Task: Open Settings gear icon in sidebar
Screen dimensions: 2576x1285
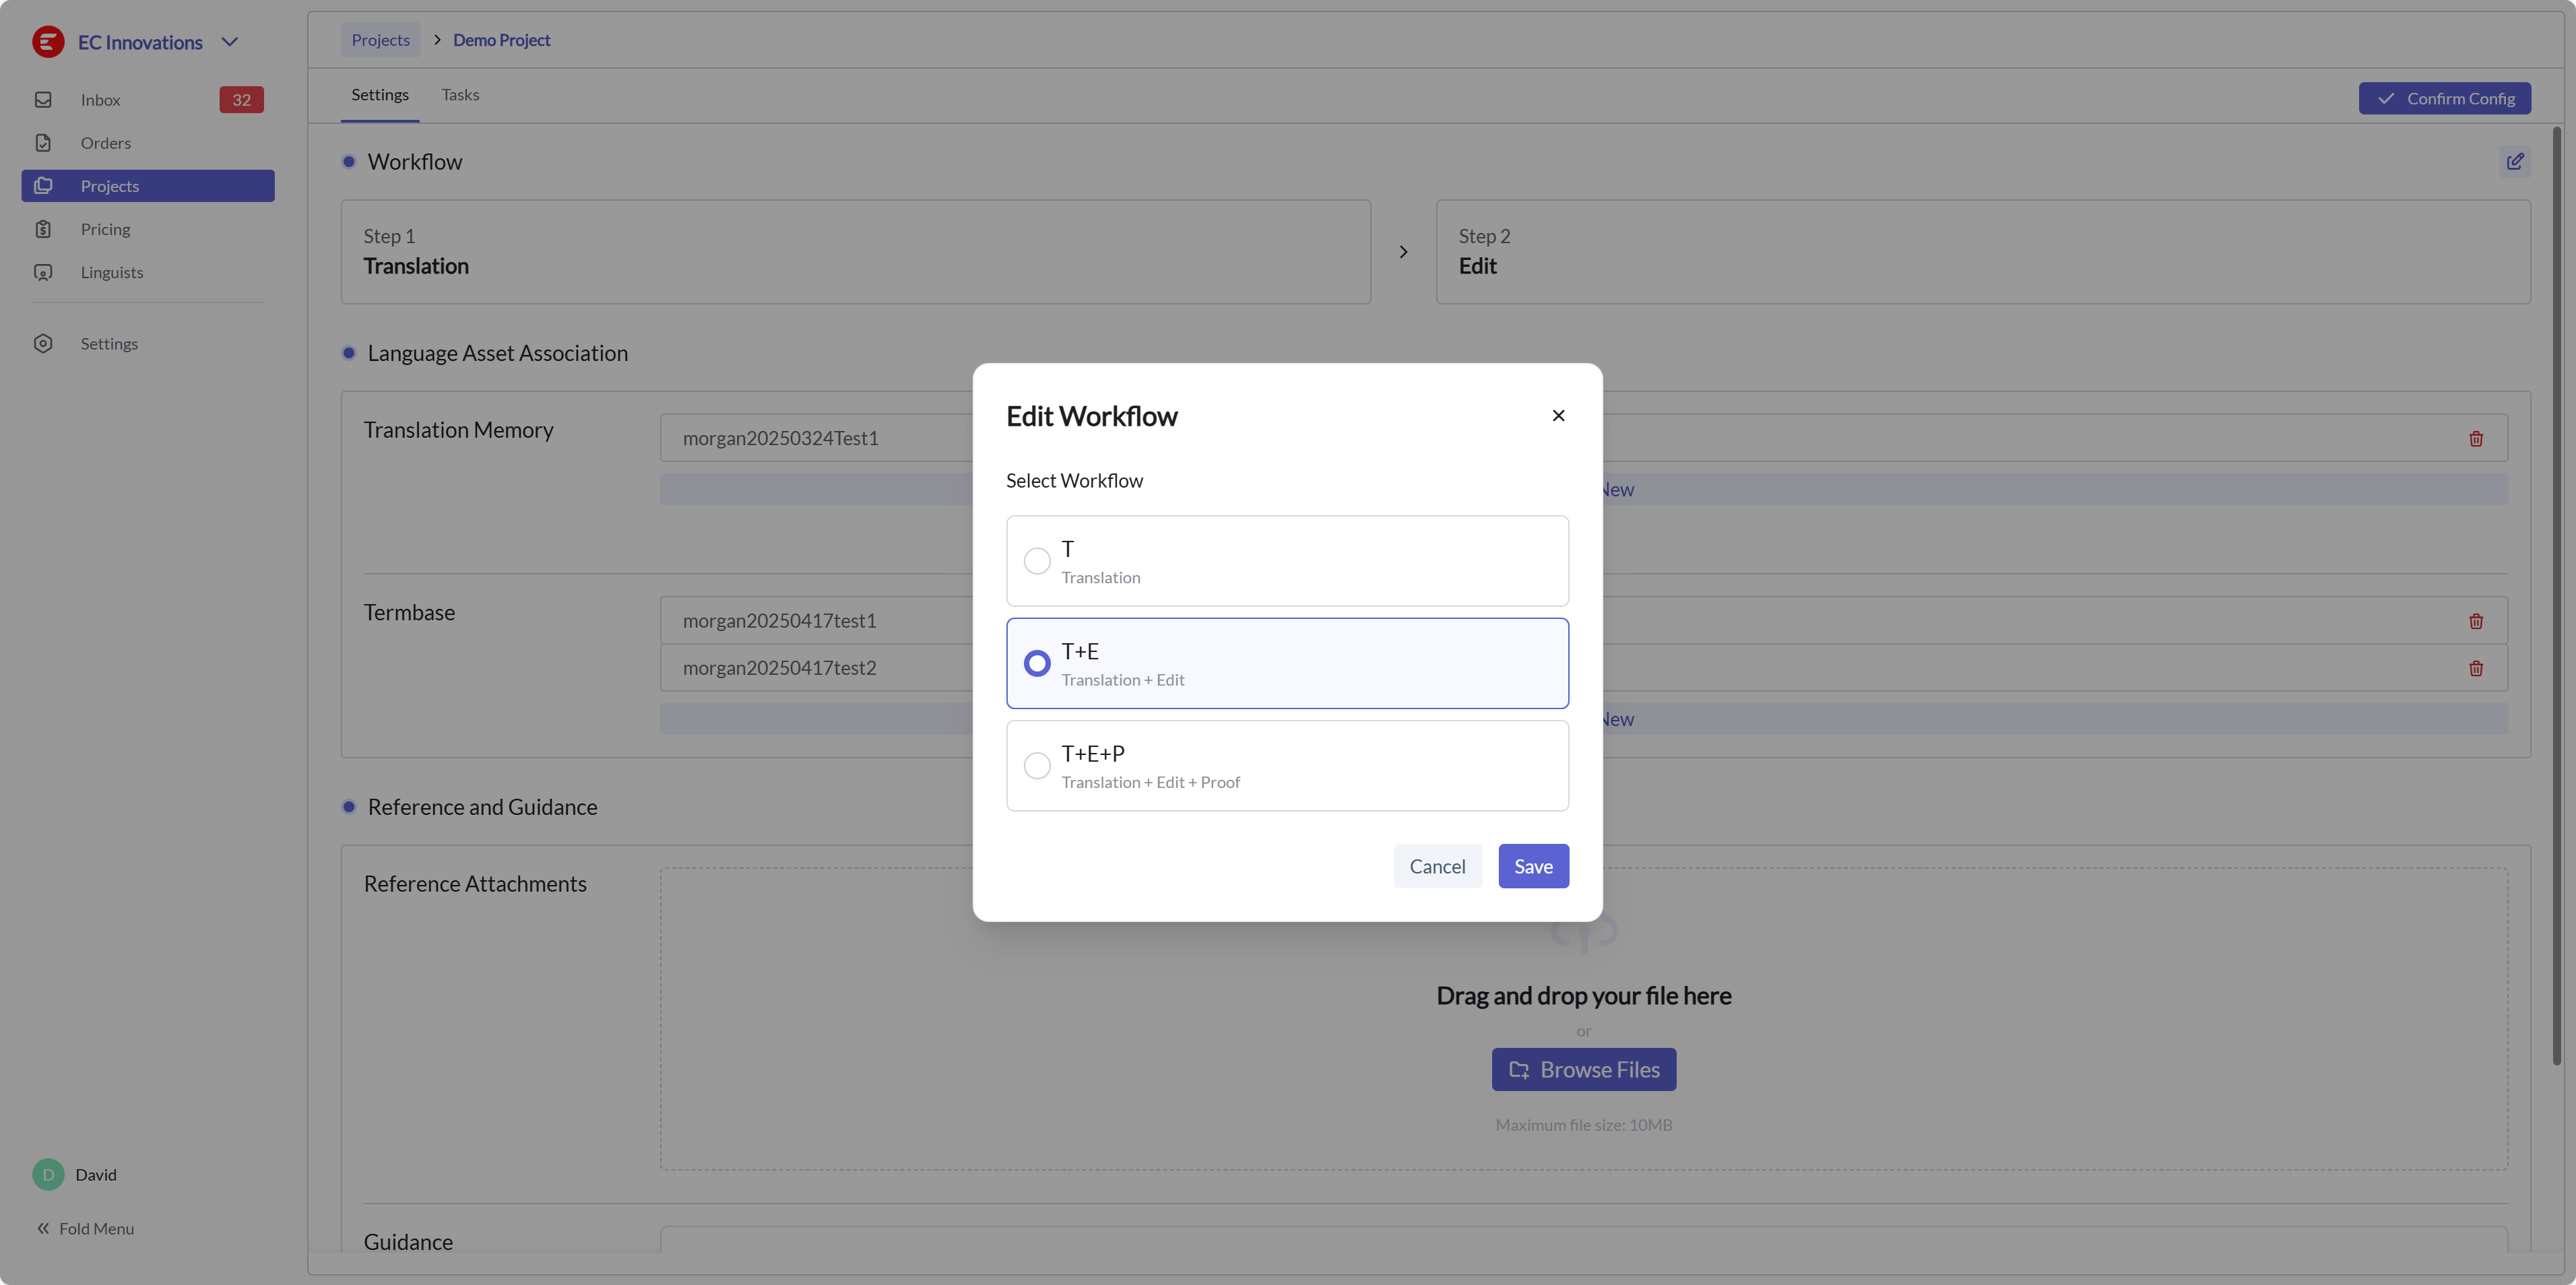Action: (x=43, y=343)
